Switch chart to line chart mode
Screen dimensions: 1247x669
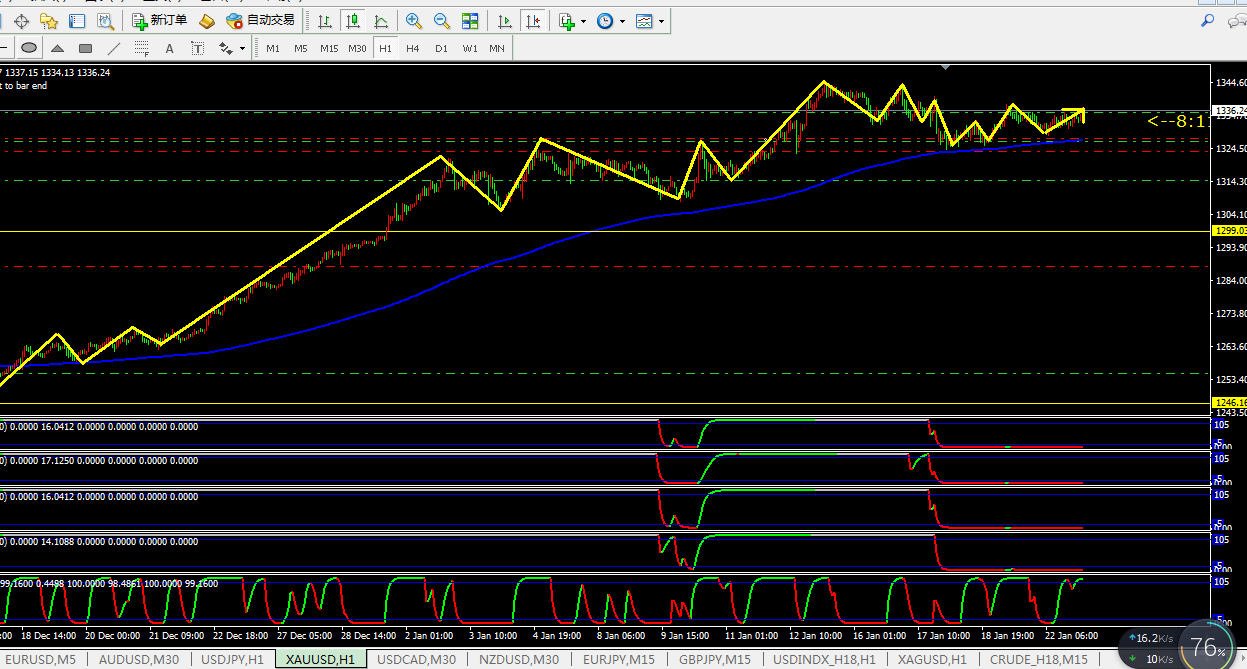381,21
